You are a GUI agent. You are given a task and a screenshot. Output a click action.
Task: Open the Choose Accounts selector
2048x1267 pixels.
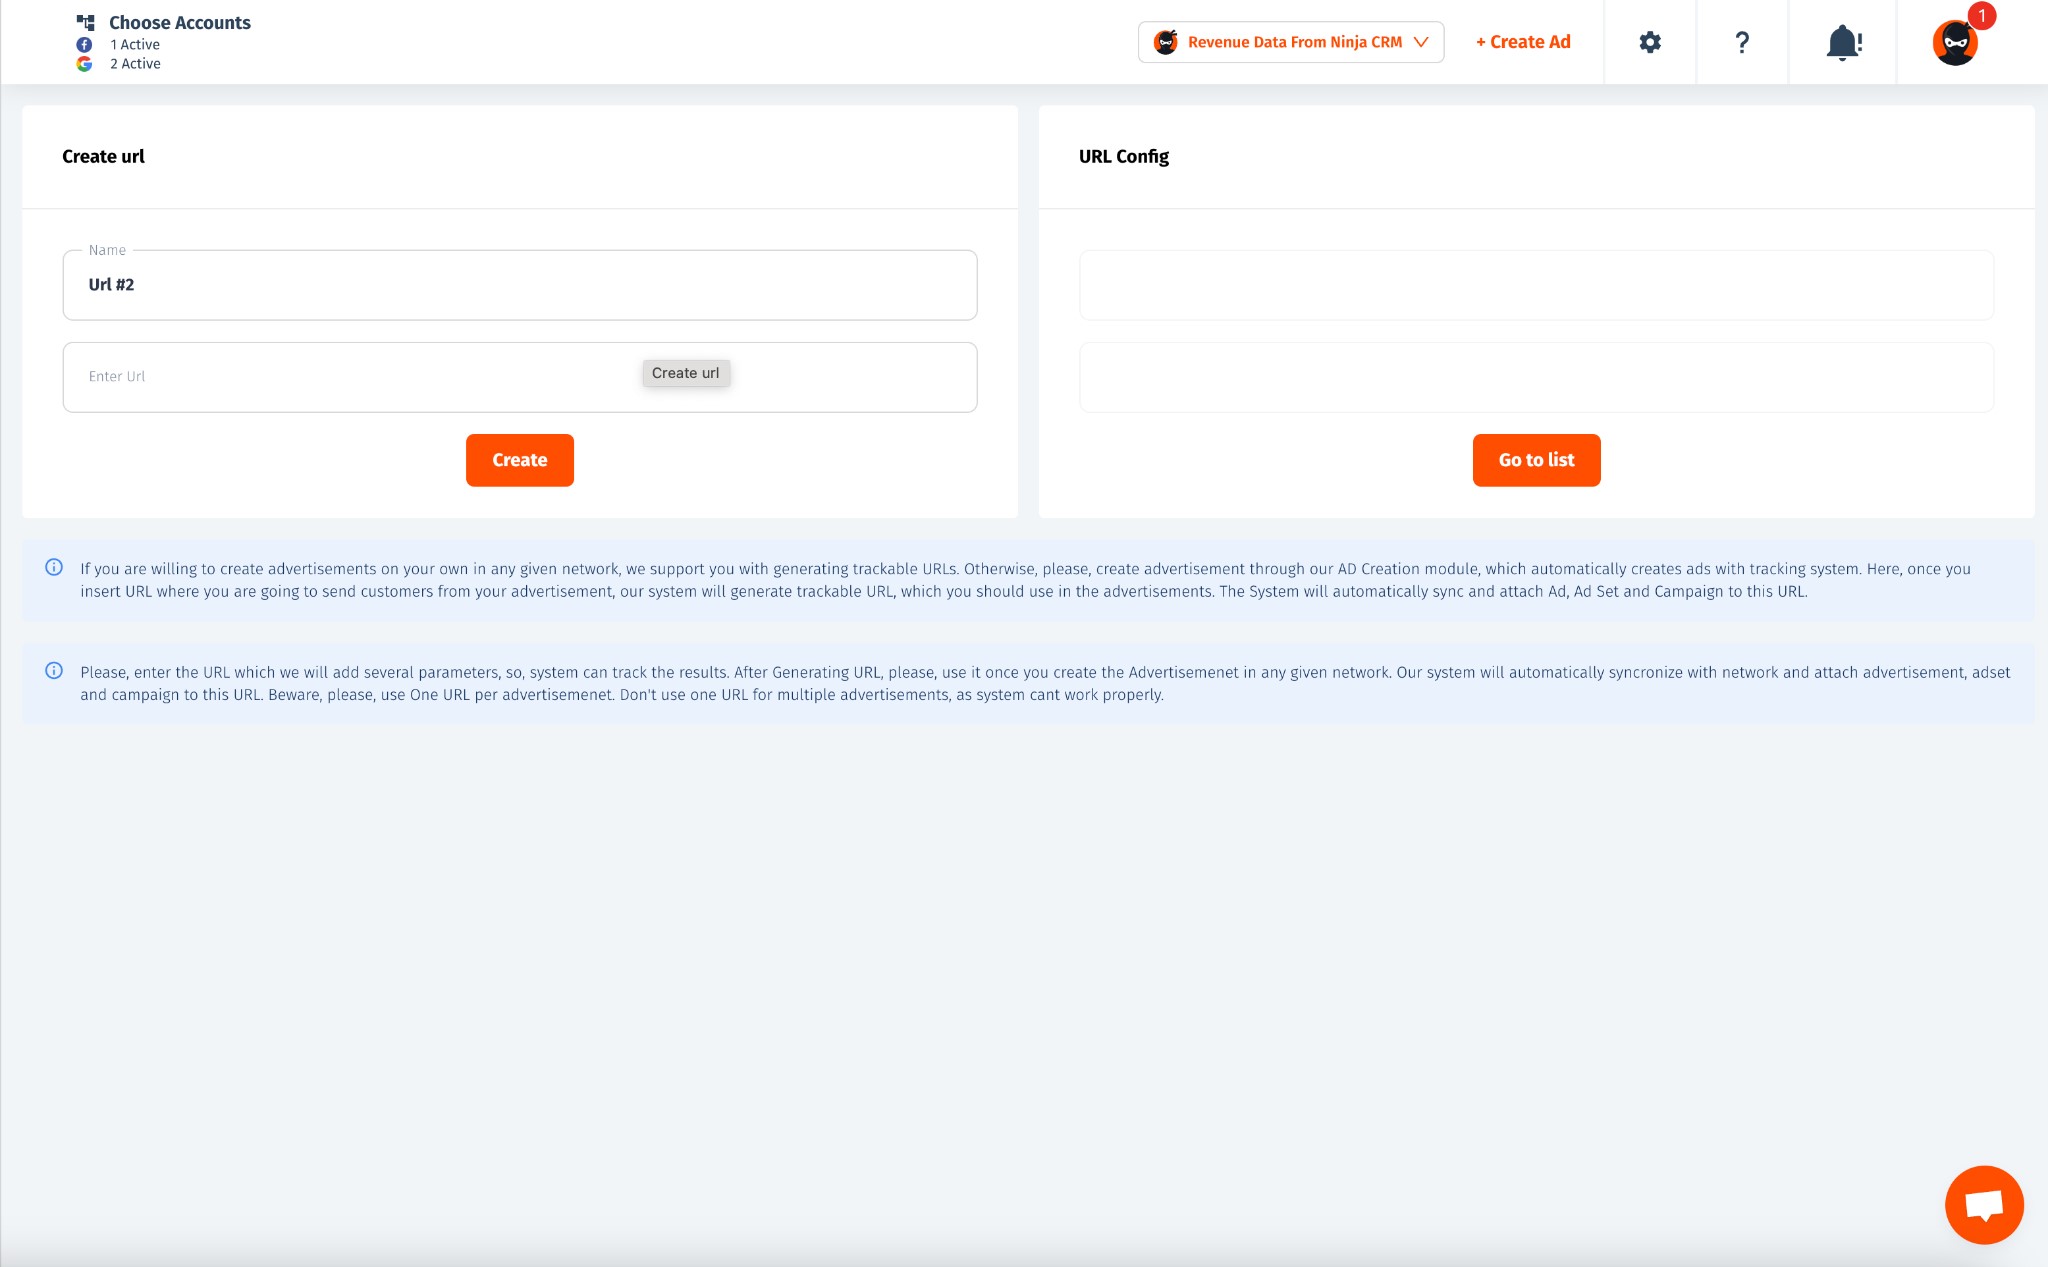[179, 23]
